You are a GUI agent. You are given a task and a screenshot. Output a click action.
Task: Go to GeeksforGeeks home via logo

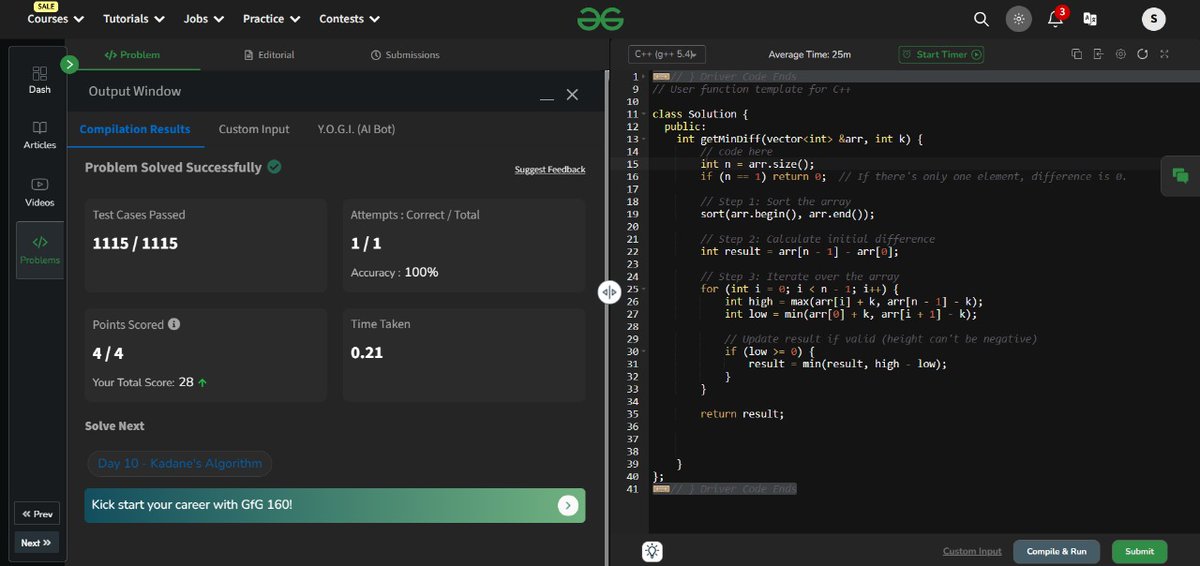[x=600, y=19]
